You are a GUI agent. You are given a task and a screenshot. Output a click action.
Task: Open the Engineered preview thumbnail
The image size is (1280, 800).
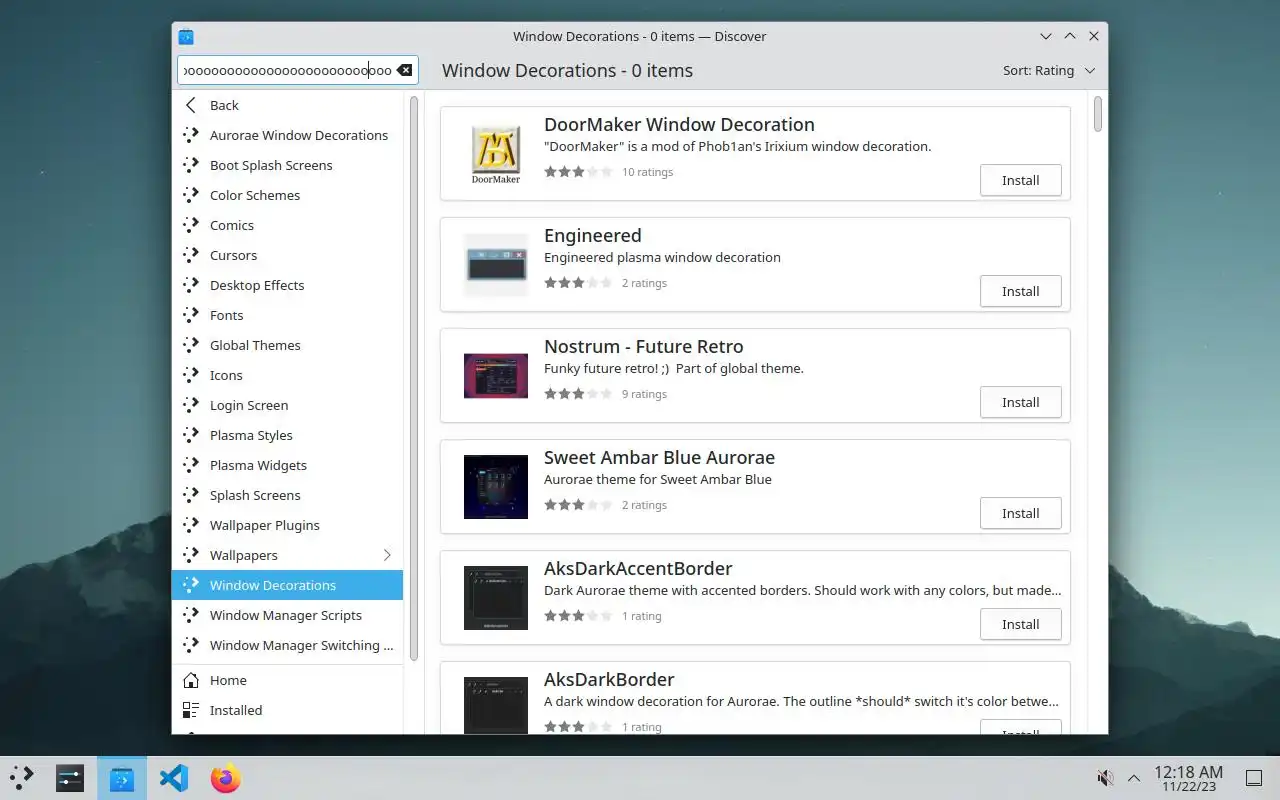[x=496, y=265]
